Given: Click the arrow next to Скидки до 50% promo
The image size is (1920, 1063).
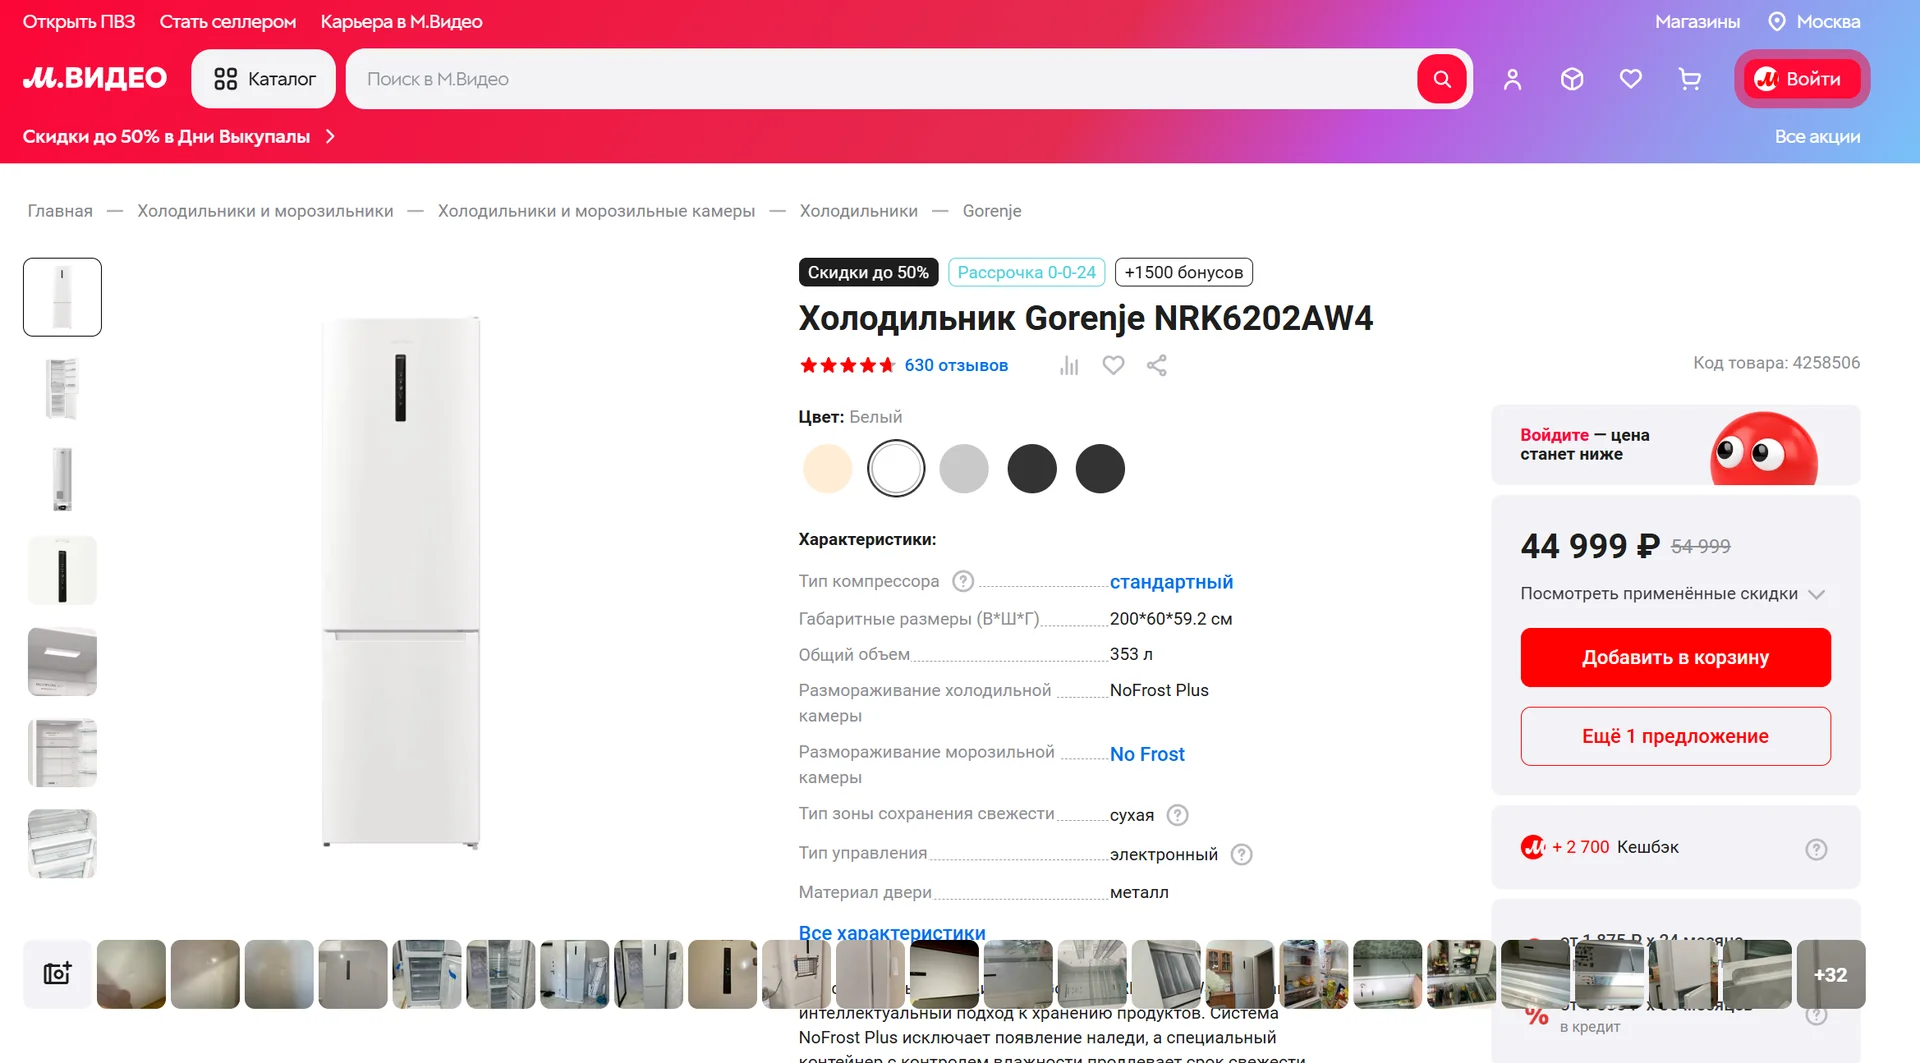Looking at the screenshot, I should coord(330,136).
